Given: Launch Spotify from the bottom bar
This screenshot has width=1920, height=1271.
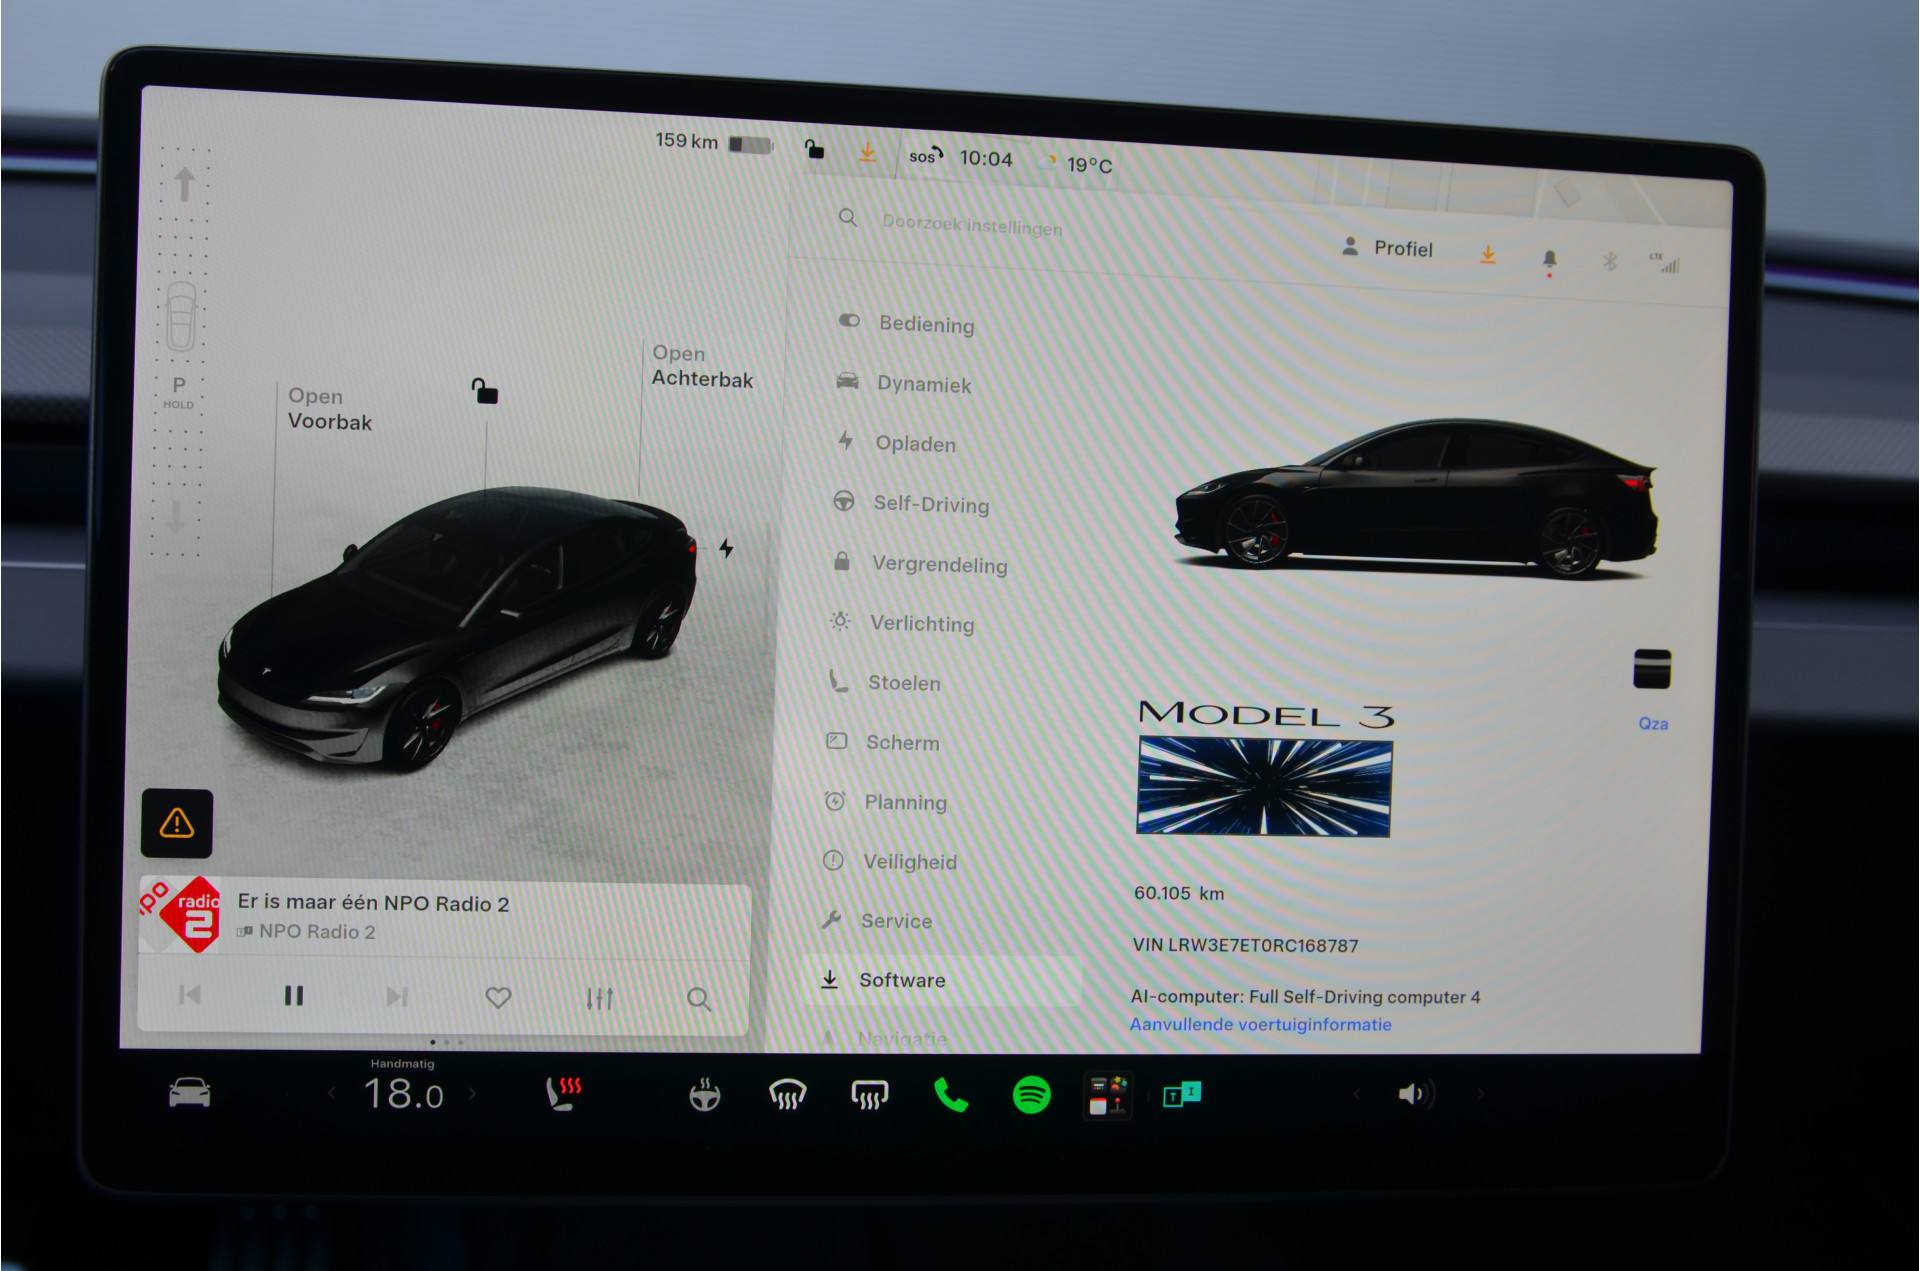Looking at the screenshot, I should (1032, 1096).
